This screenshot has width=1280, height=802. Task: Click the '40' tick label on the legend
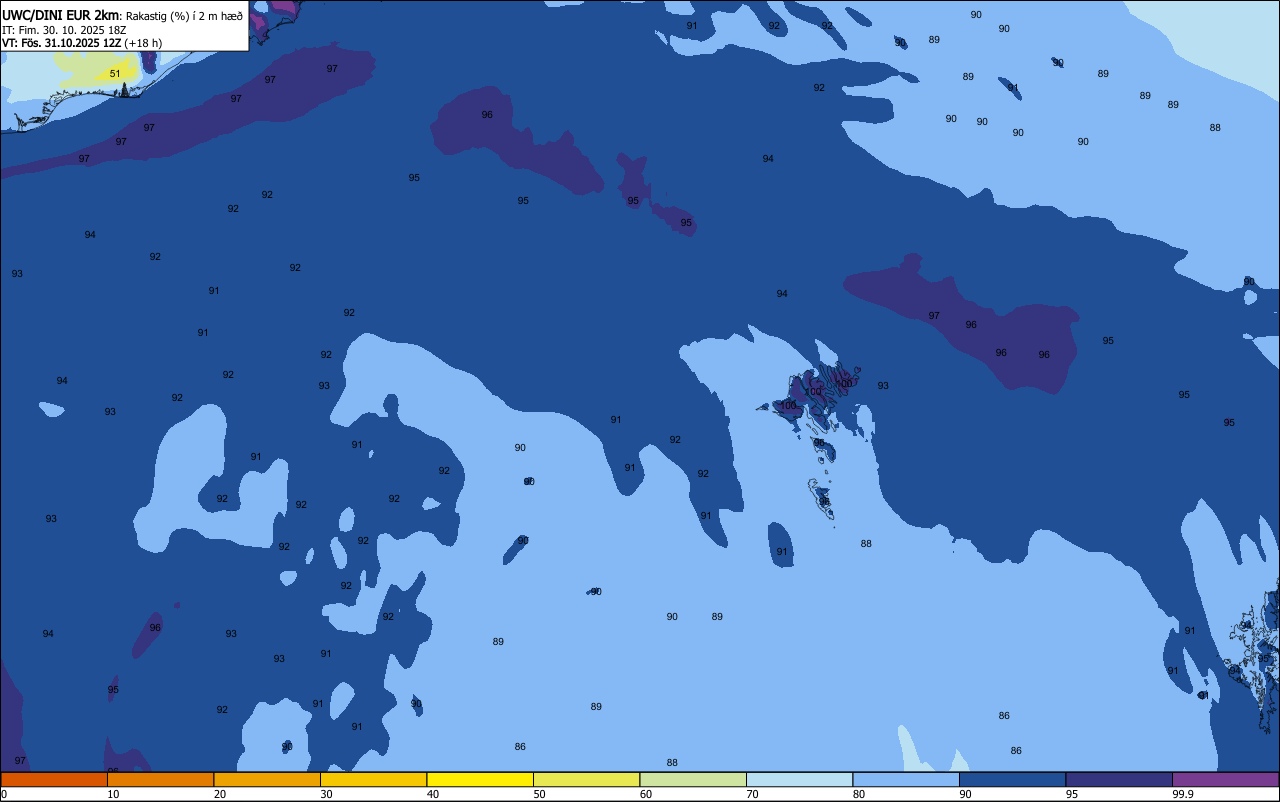coord(433,794)
